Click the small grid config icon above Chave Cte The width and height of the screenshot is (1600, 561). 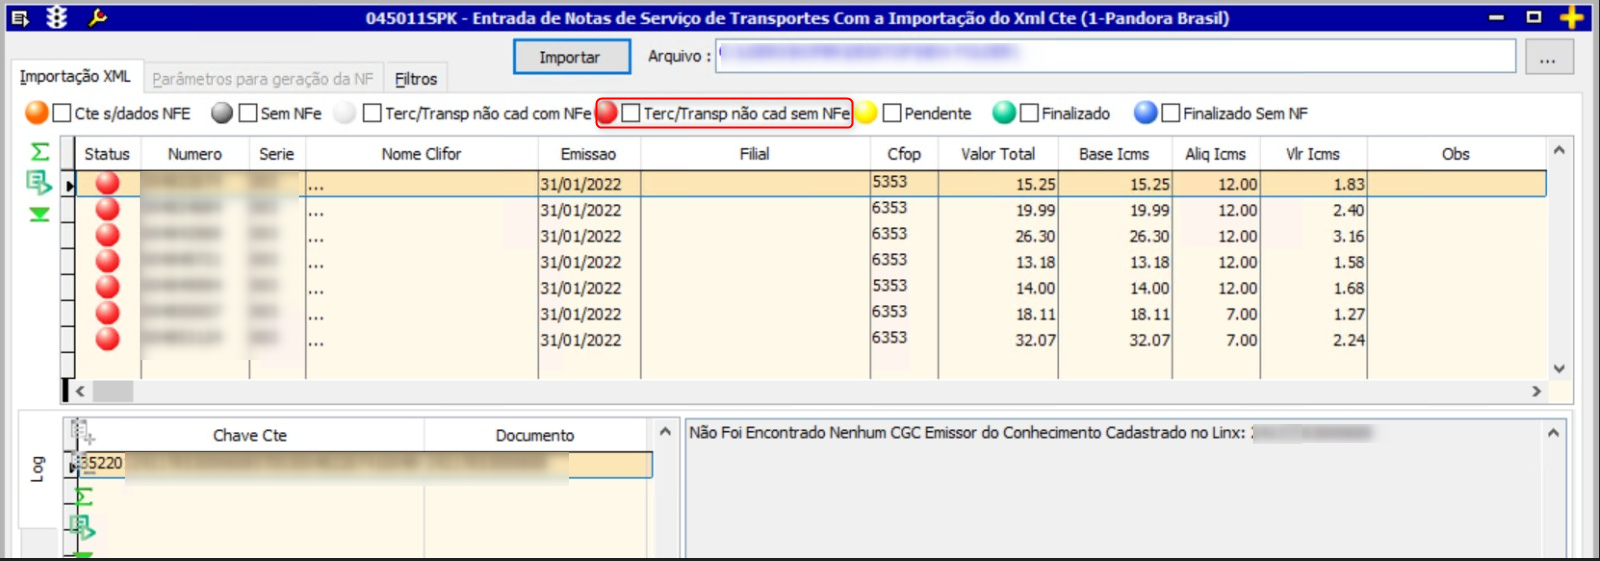tap(82, 432)
